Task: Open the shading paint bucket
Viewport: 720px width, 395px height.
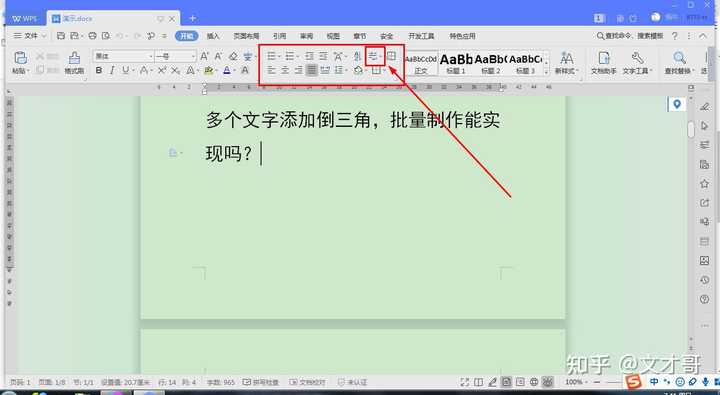Action: point(359,70)
